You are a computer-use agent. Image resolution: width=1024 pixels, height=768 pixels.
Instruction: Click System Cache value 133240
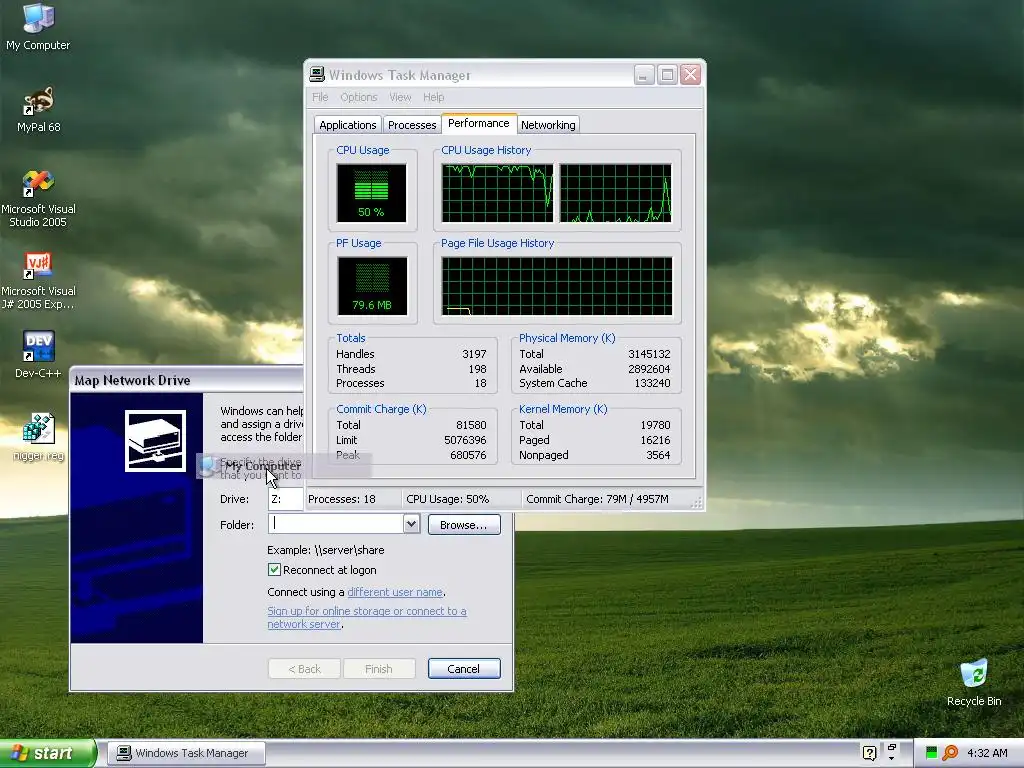coord(652,383)
